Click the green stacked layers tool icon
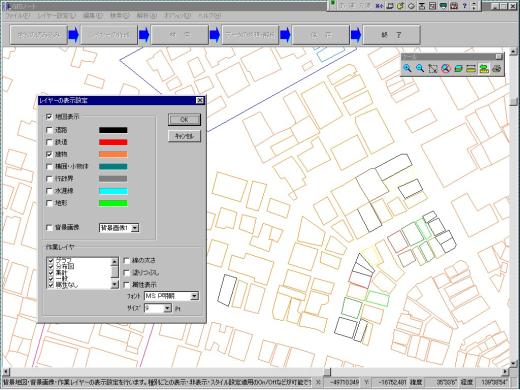Viewport: 520px width, 390px height. [458, 69]
